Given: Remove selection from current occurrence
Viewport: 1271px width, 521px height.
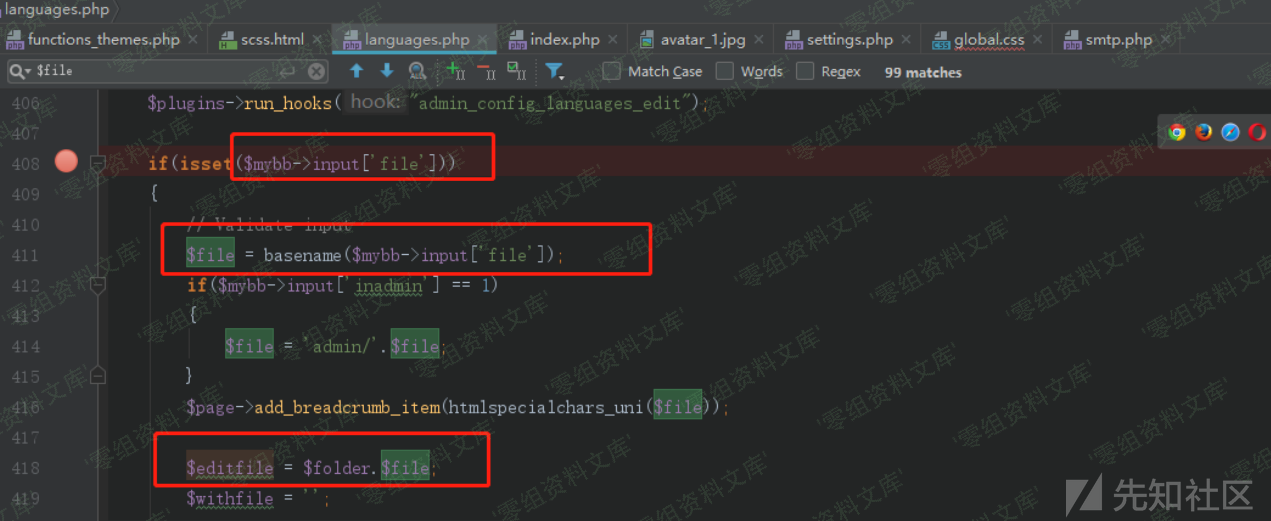Looking at the screenshot, I should point(486,71).
